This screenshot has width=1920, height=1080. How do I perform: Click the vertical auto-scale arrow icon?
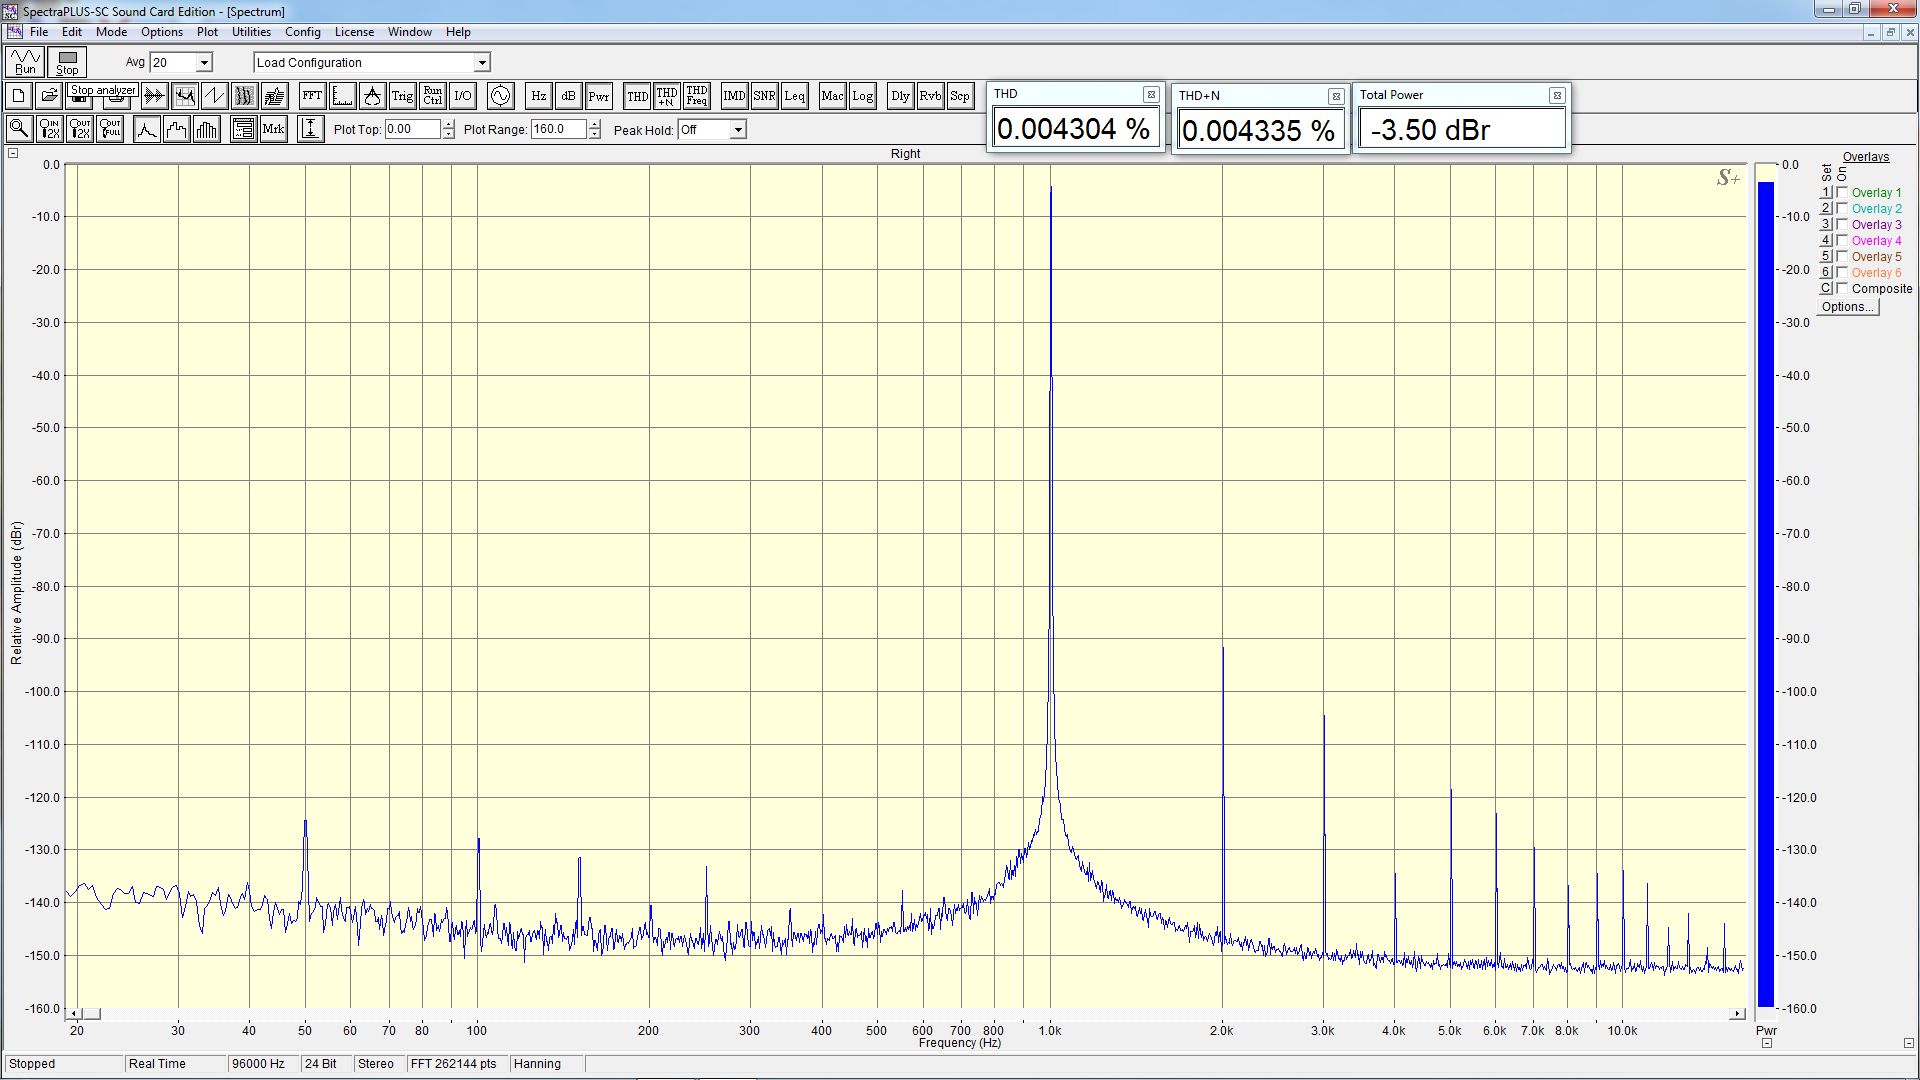pos(310,129)
